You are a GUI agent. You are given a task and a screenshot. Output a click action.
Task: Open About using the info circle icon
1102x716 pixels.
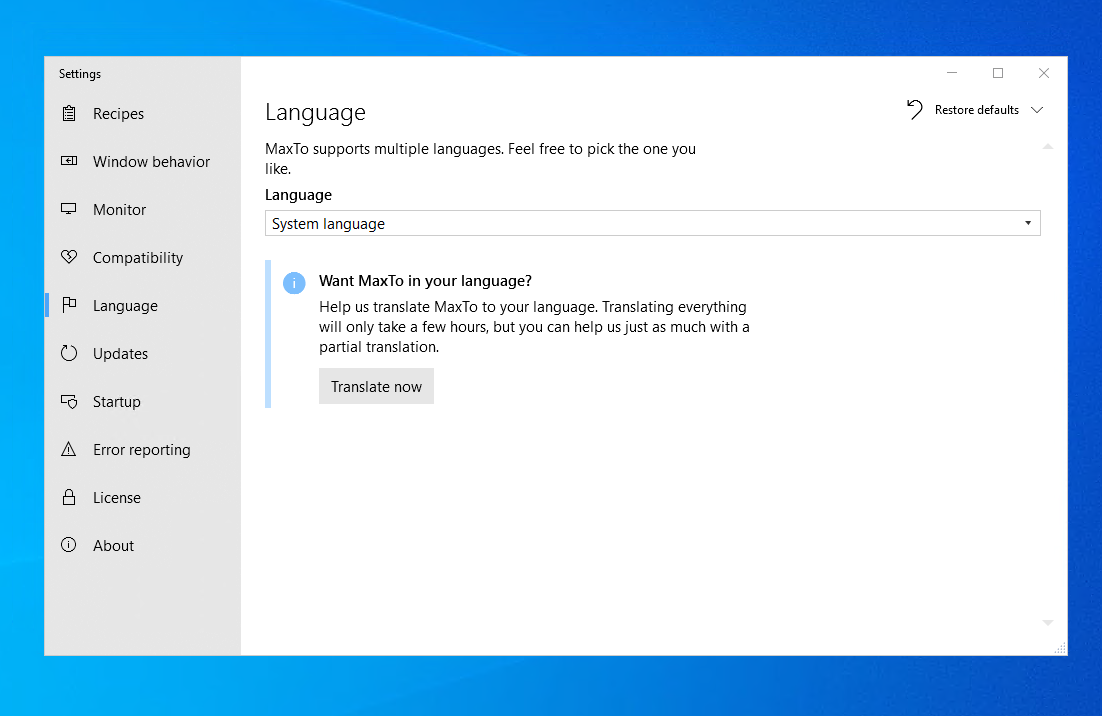(x=68, y=545)
